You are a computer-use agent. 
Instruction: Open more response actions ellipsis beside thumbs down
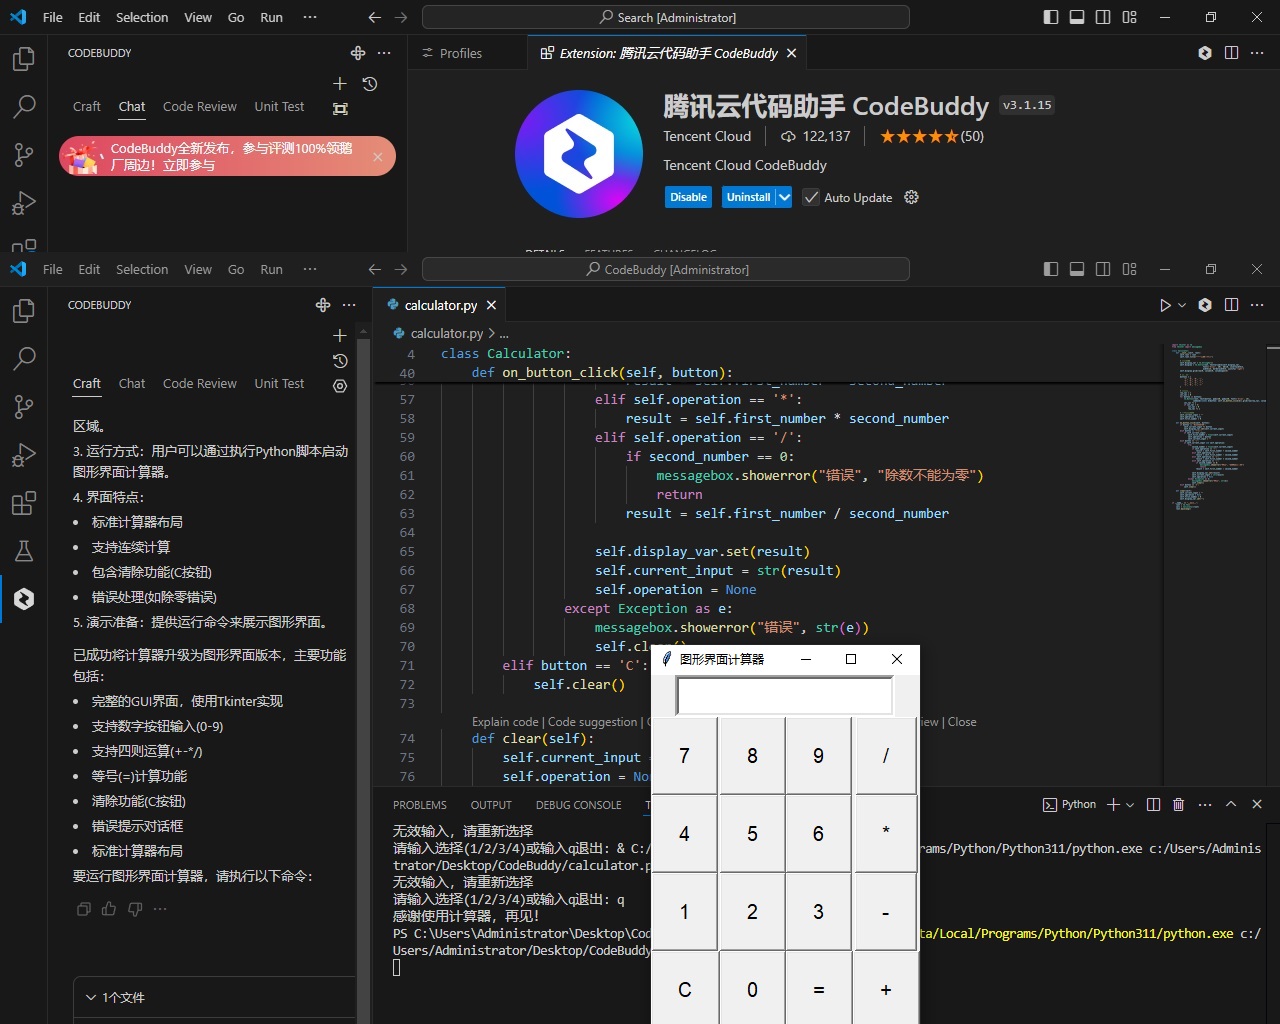160,909
